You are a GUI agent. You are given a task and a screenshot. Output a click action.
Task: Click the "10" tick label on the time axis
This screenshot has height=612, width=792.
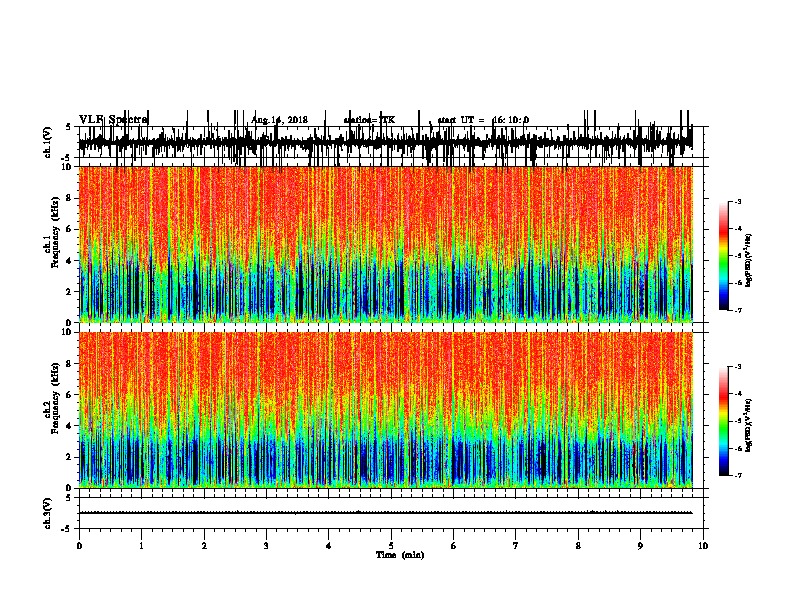point(703,546)
